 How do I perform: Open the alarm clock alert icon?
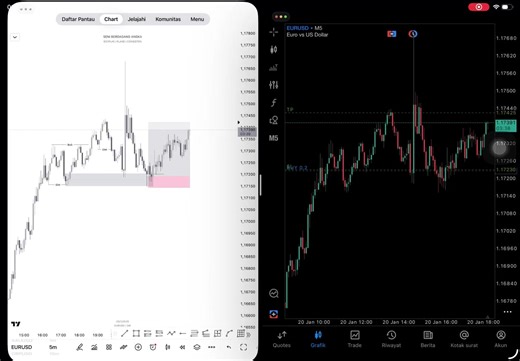(153, 347)
